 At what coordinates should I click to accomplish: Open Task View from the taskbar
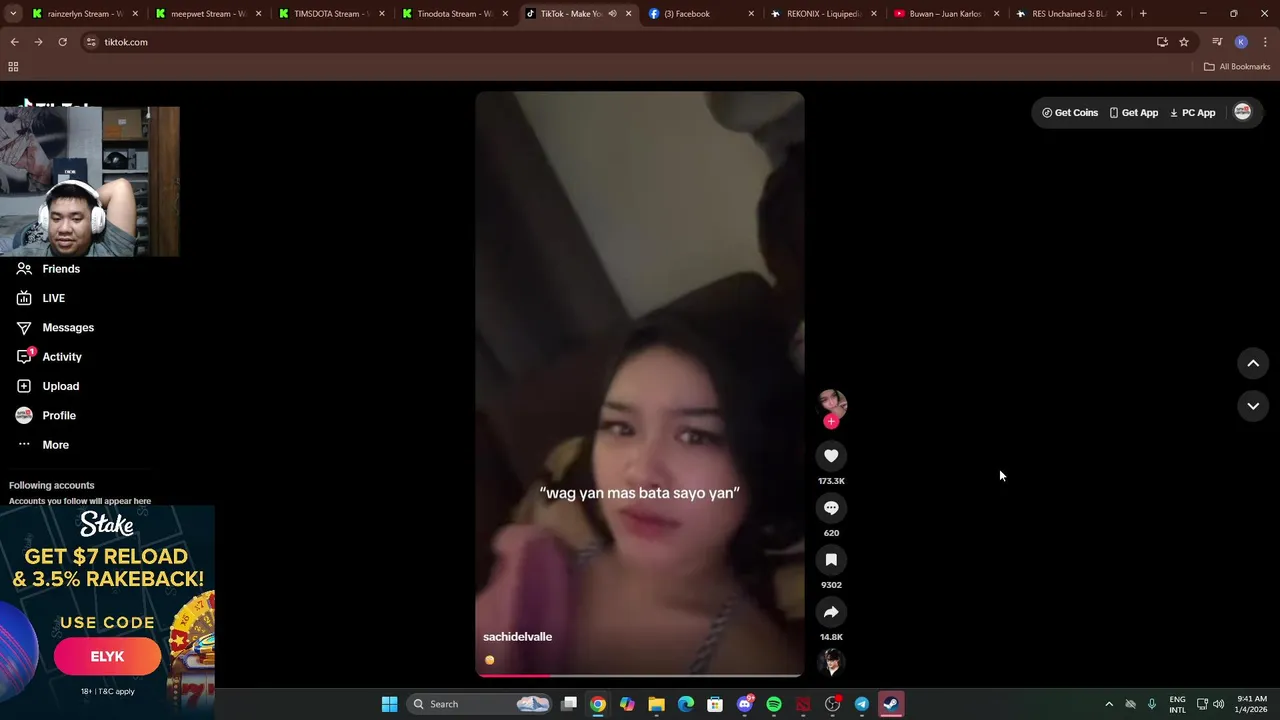pyautogui.click(x=569, y=704)
